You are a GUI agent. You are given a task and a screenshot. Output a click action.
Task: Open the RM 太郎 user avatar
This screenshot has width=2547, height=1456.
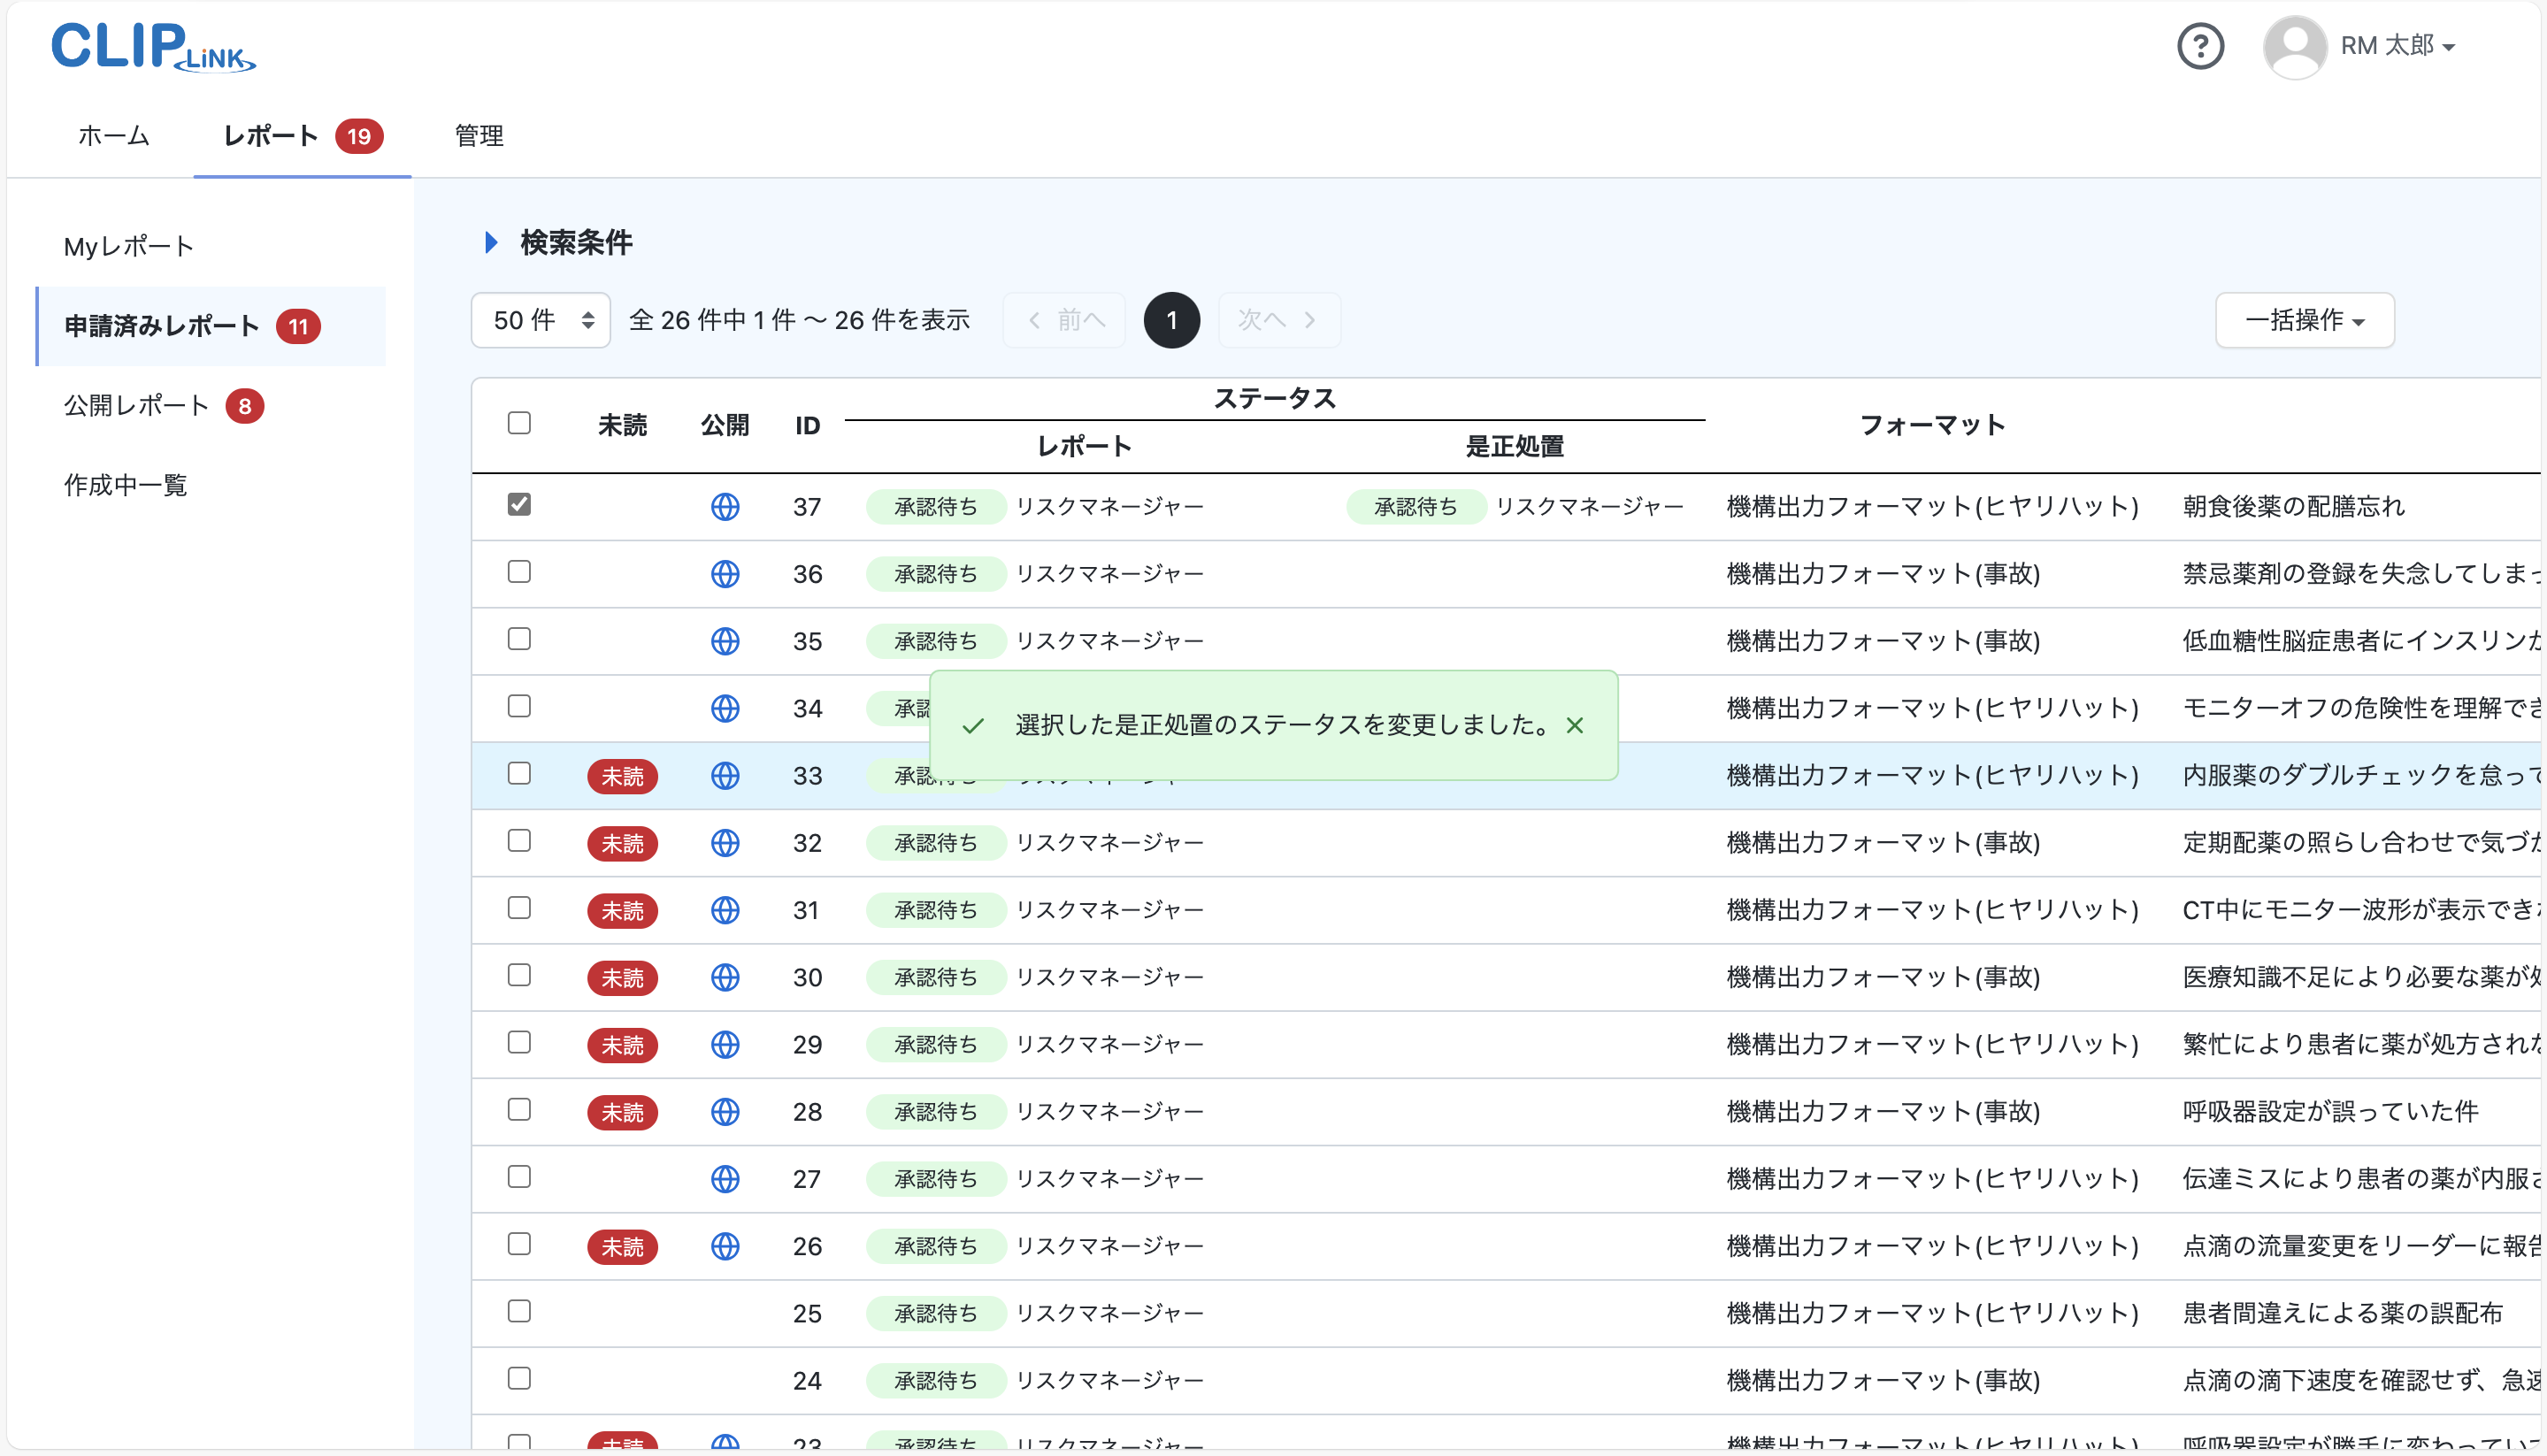pos(2295,46)
